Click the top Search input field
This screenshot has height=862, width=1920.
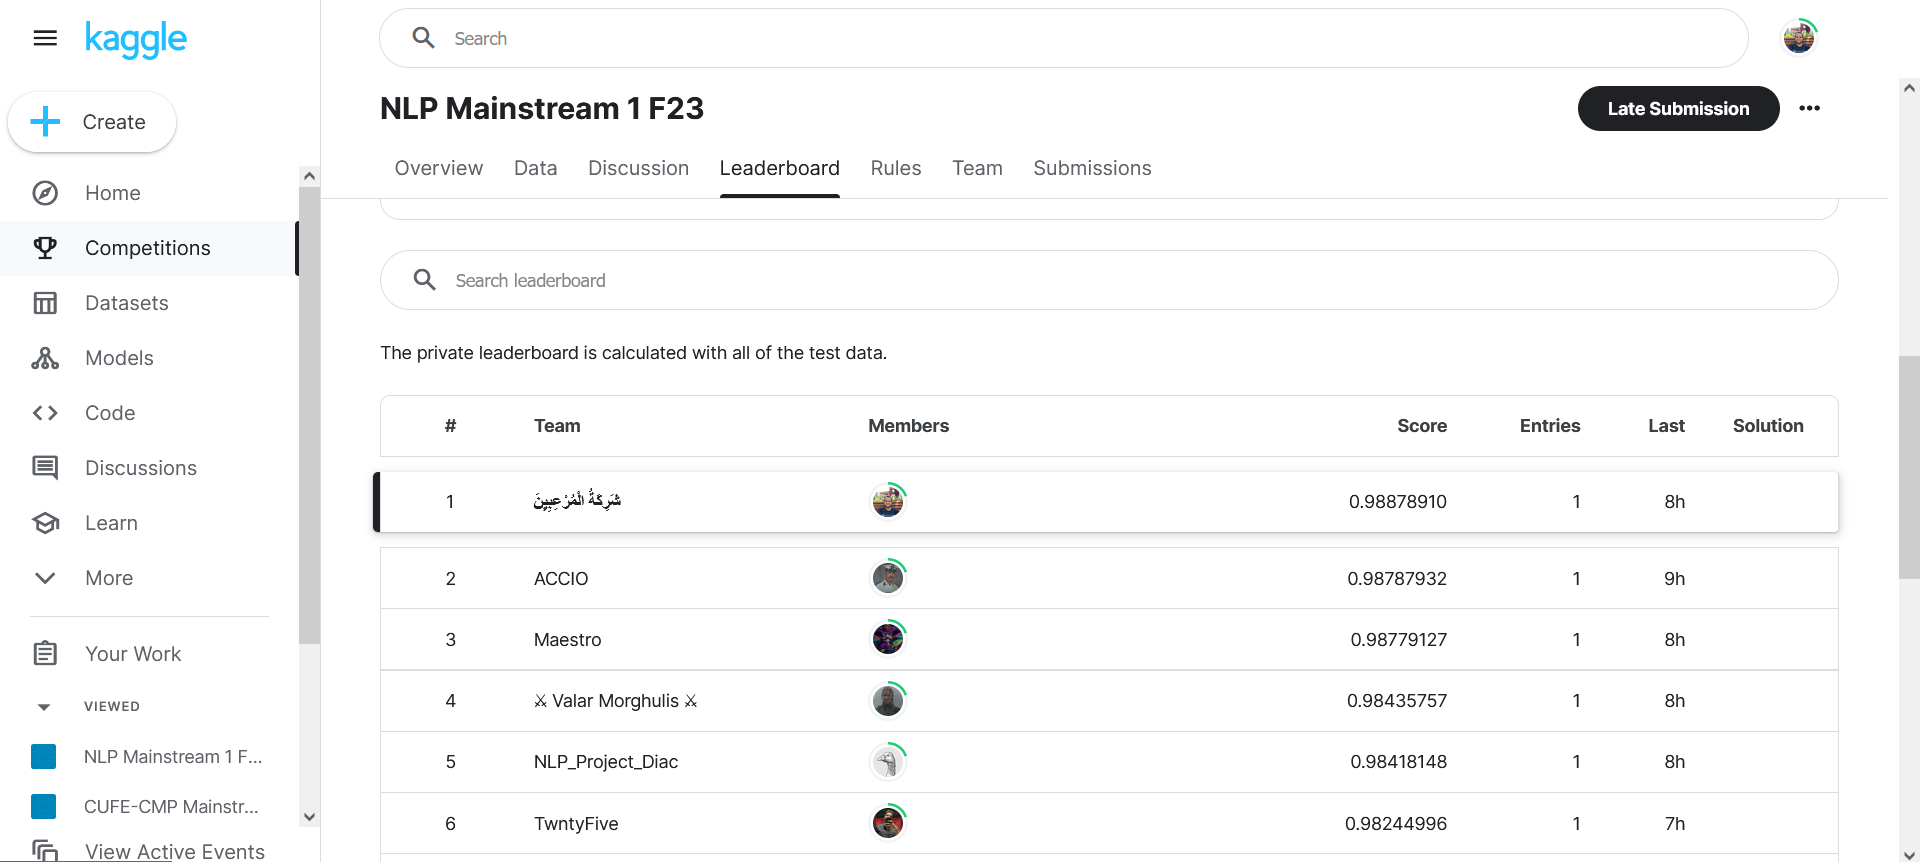[x=1064, y=38]
